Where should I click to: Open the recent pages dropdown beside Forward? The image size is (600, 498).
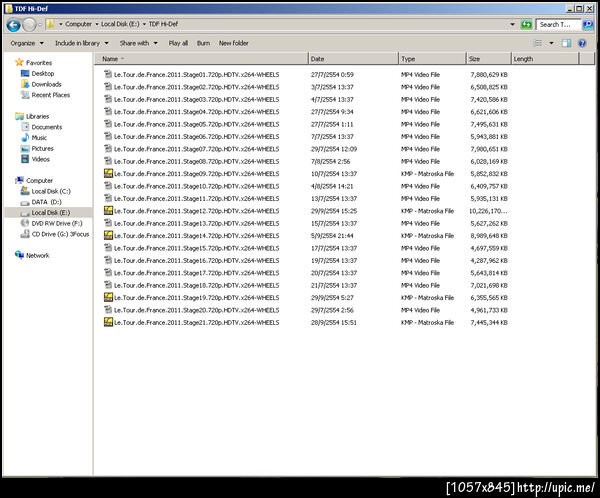[39, 25]
